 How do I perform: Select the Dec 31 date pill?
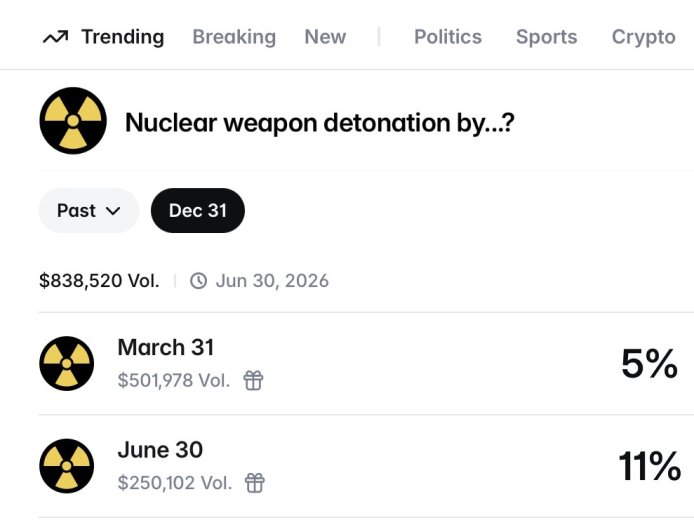point(197,211)
